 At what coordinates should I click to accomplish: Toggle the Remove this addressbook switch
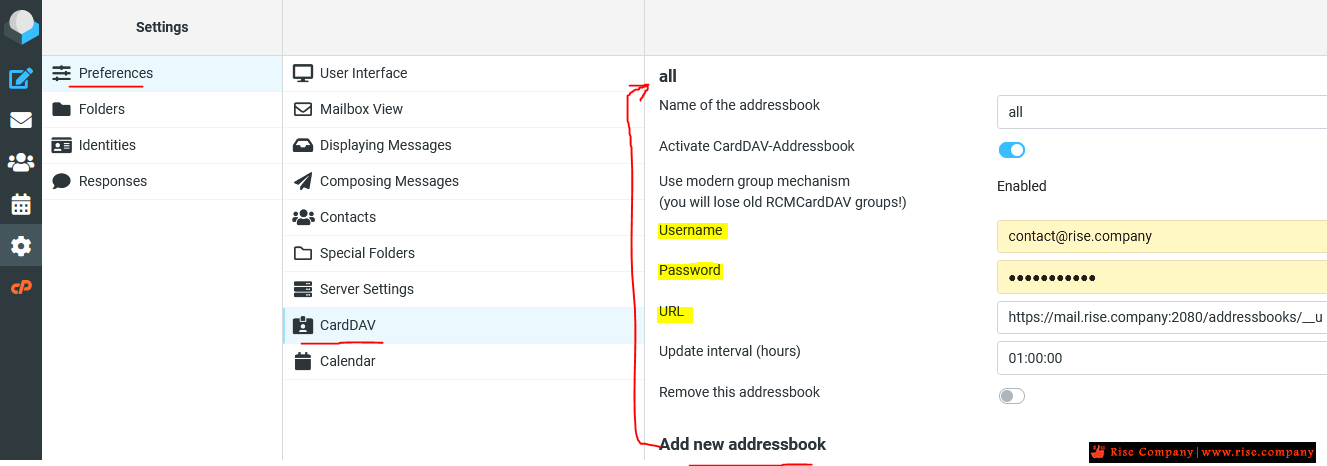1012,396
